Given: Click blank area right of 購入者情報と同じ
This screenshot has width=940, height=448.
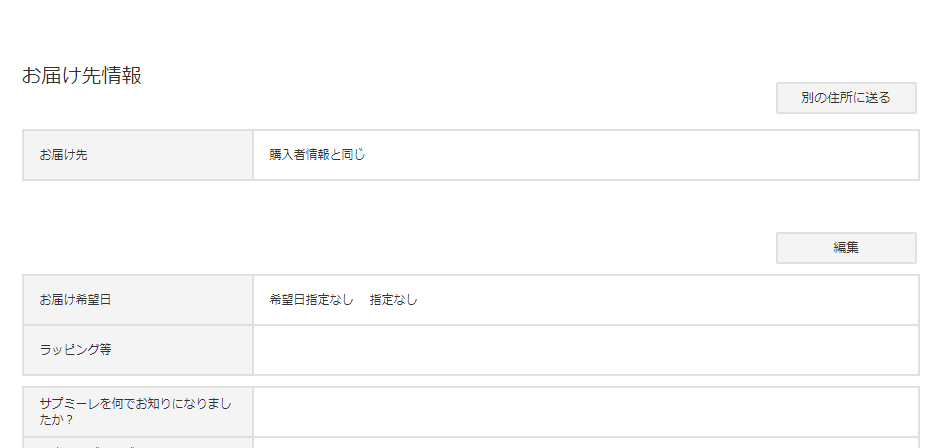Looking at the screenshot, I should (x=641, y=155).
